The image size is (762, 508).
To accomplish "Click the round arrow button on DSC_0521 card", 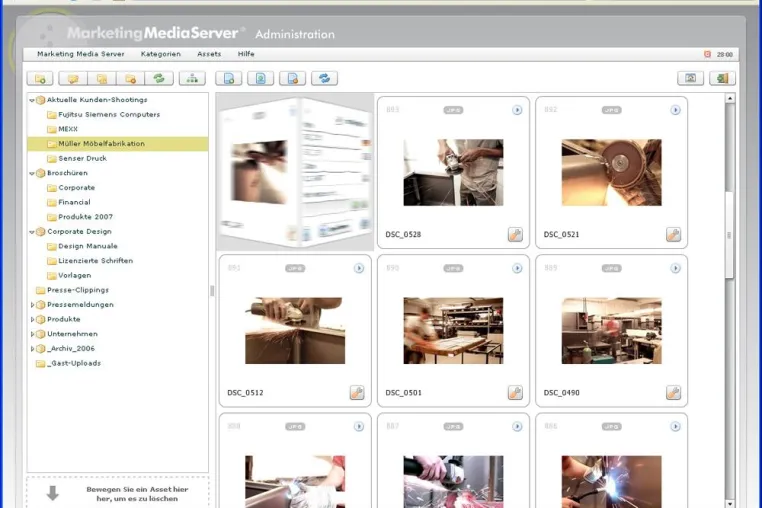I will (675, 110).
